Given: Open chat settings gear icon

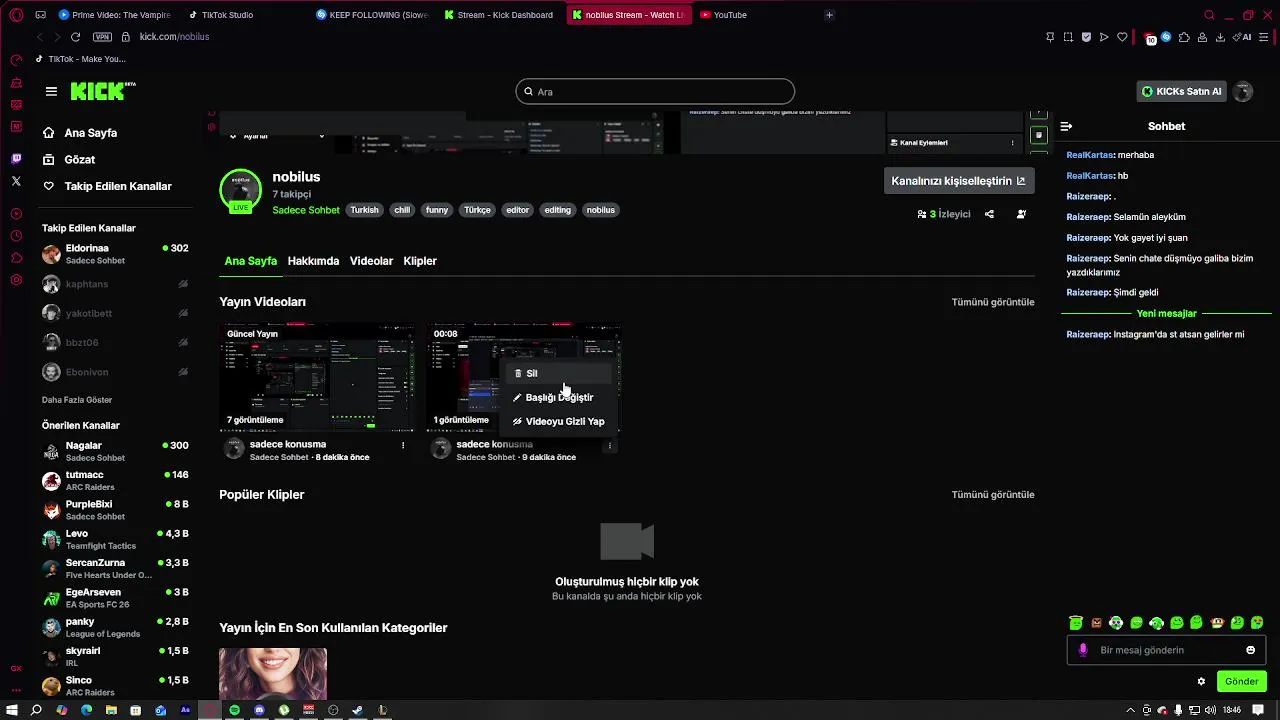Looking at the screenshot, I should coord(1201,681).
